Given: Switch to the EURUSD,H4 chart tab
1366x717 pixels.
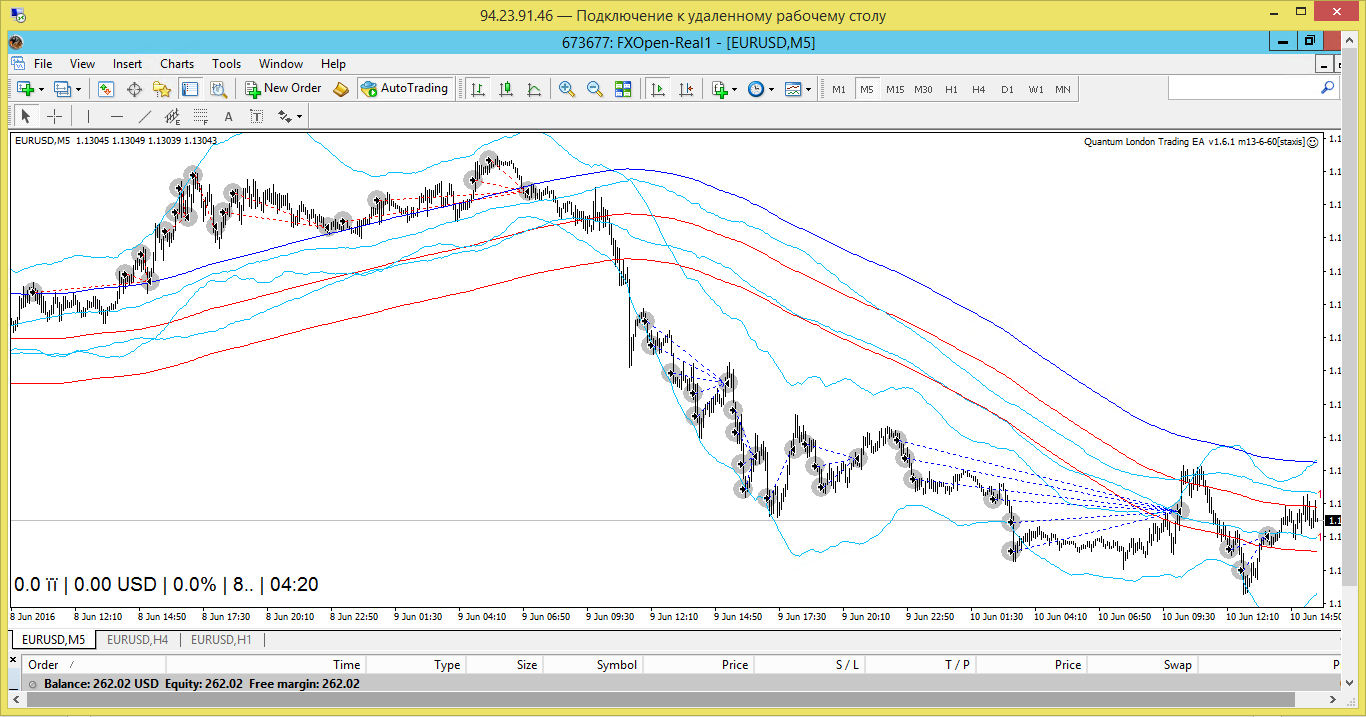Looking at the screenshot, I should click(138, 639).
